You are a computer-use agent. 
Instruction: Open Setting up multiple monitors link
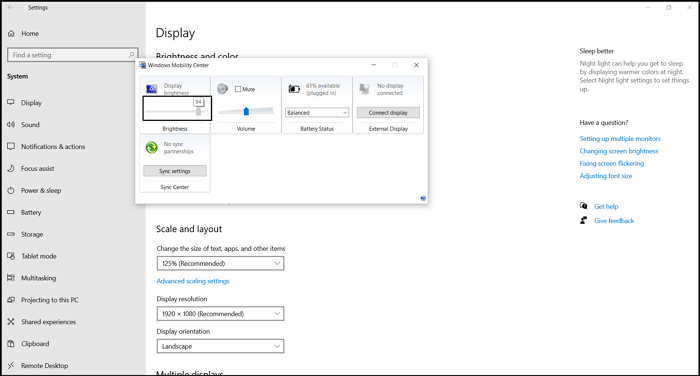click(x=620, y=138)
